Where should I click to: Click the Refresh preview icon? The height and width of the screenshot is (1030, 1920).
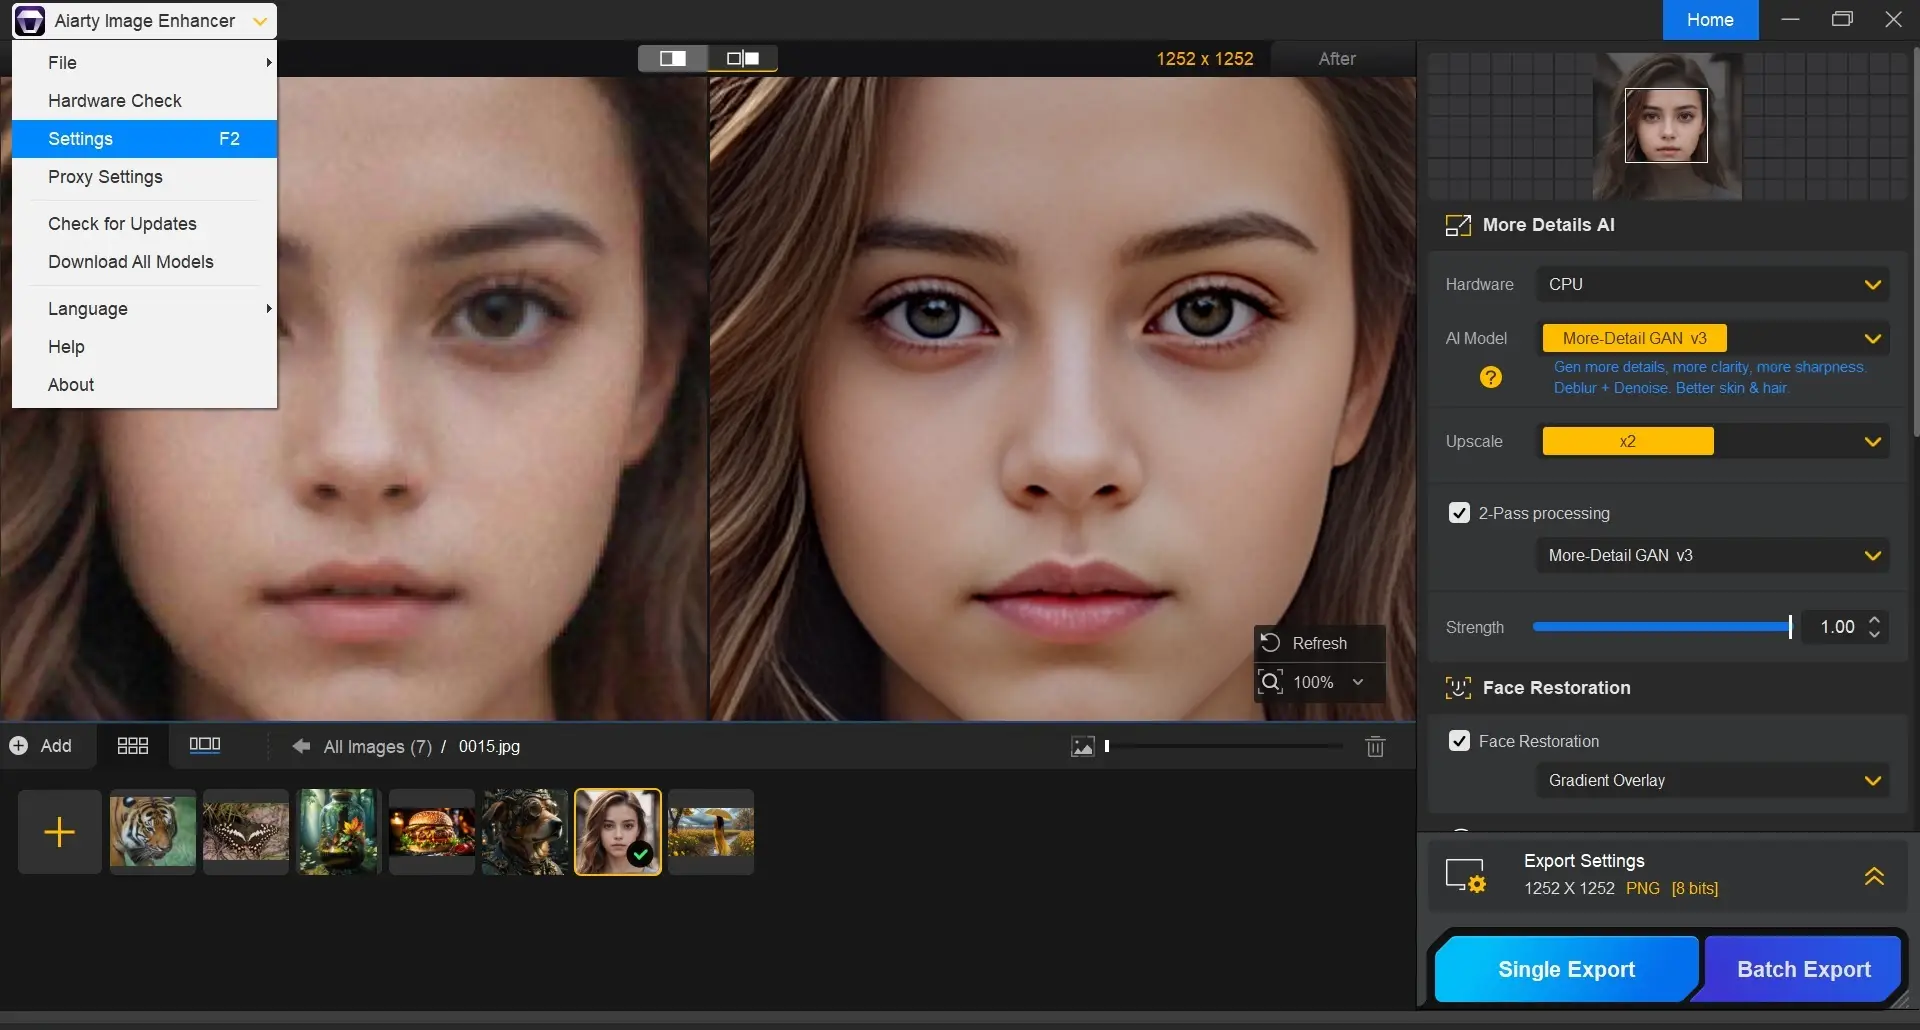click(x=1270, y=643)
